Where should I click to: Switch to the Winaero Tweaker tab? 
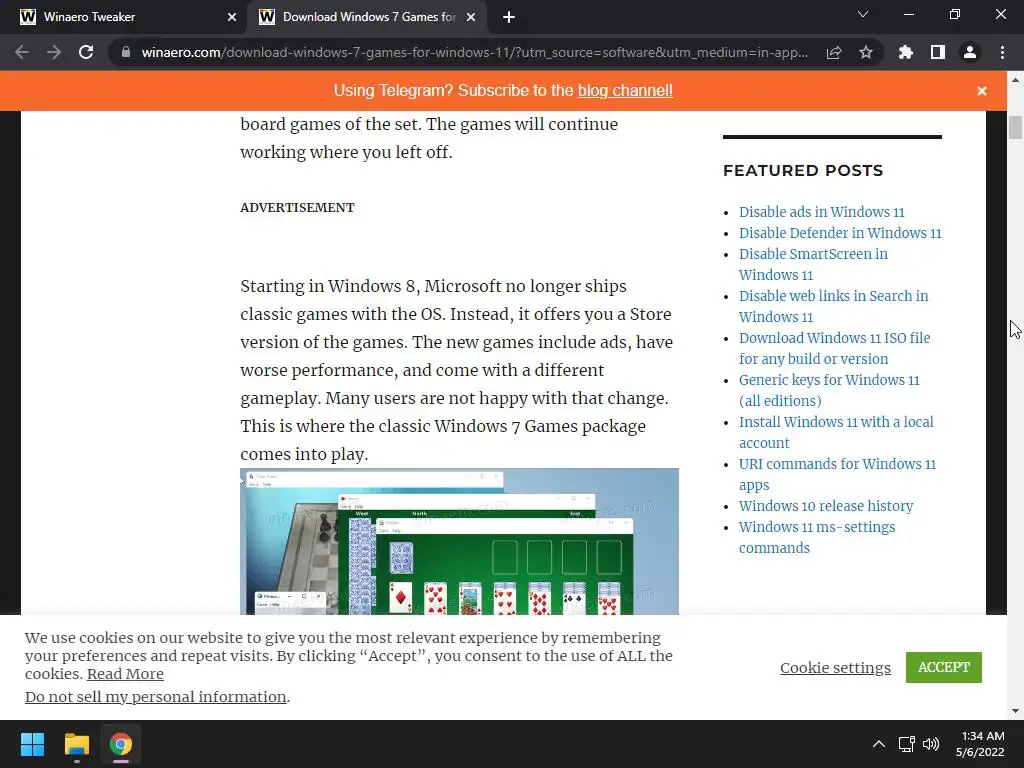coord(123,17)
